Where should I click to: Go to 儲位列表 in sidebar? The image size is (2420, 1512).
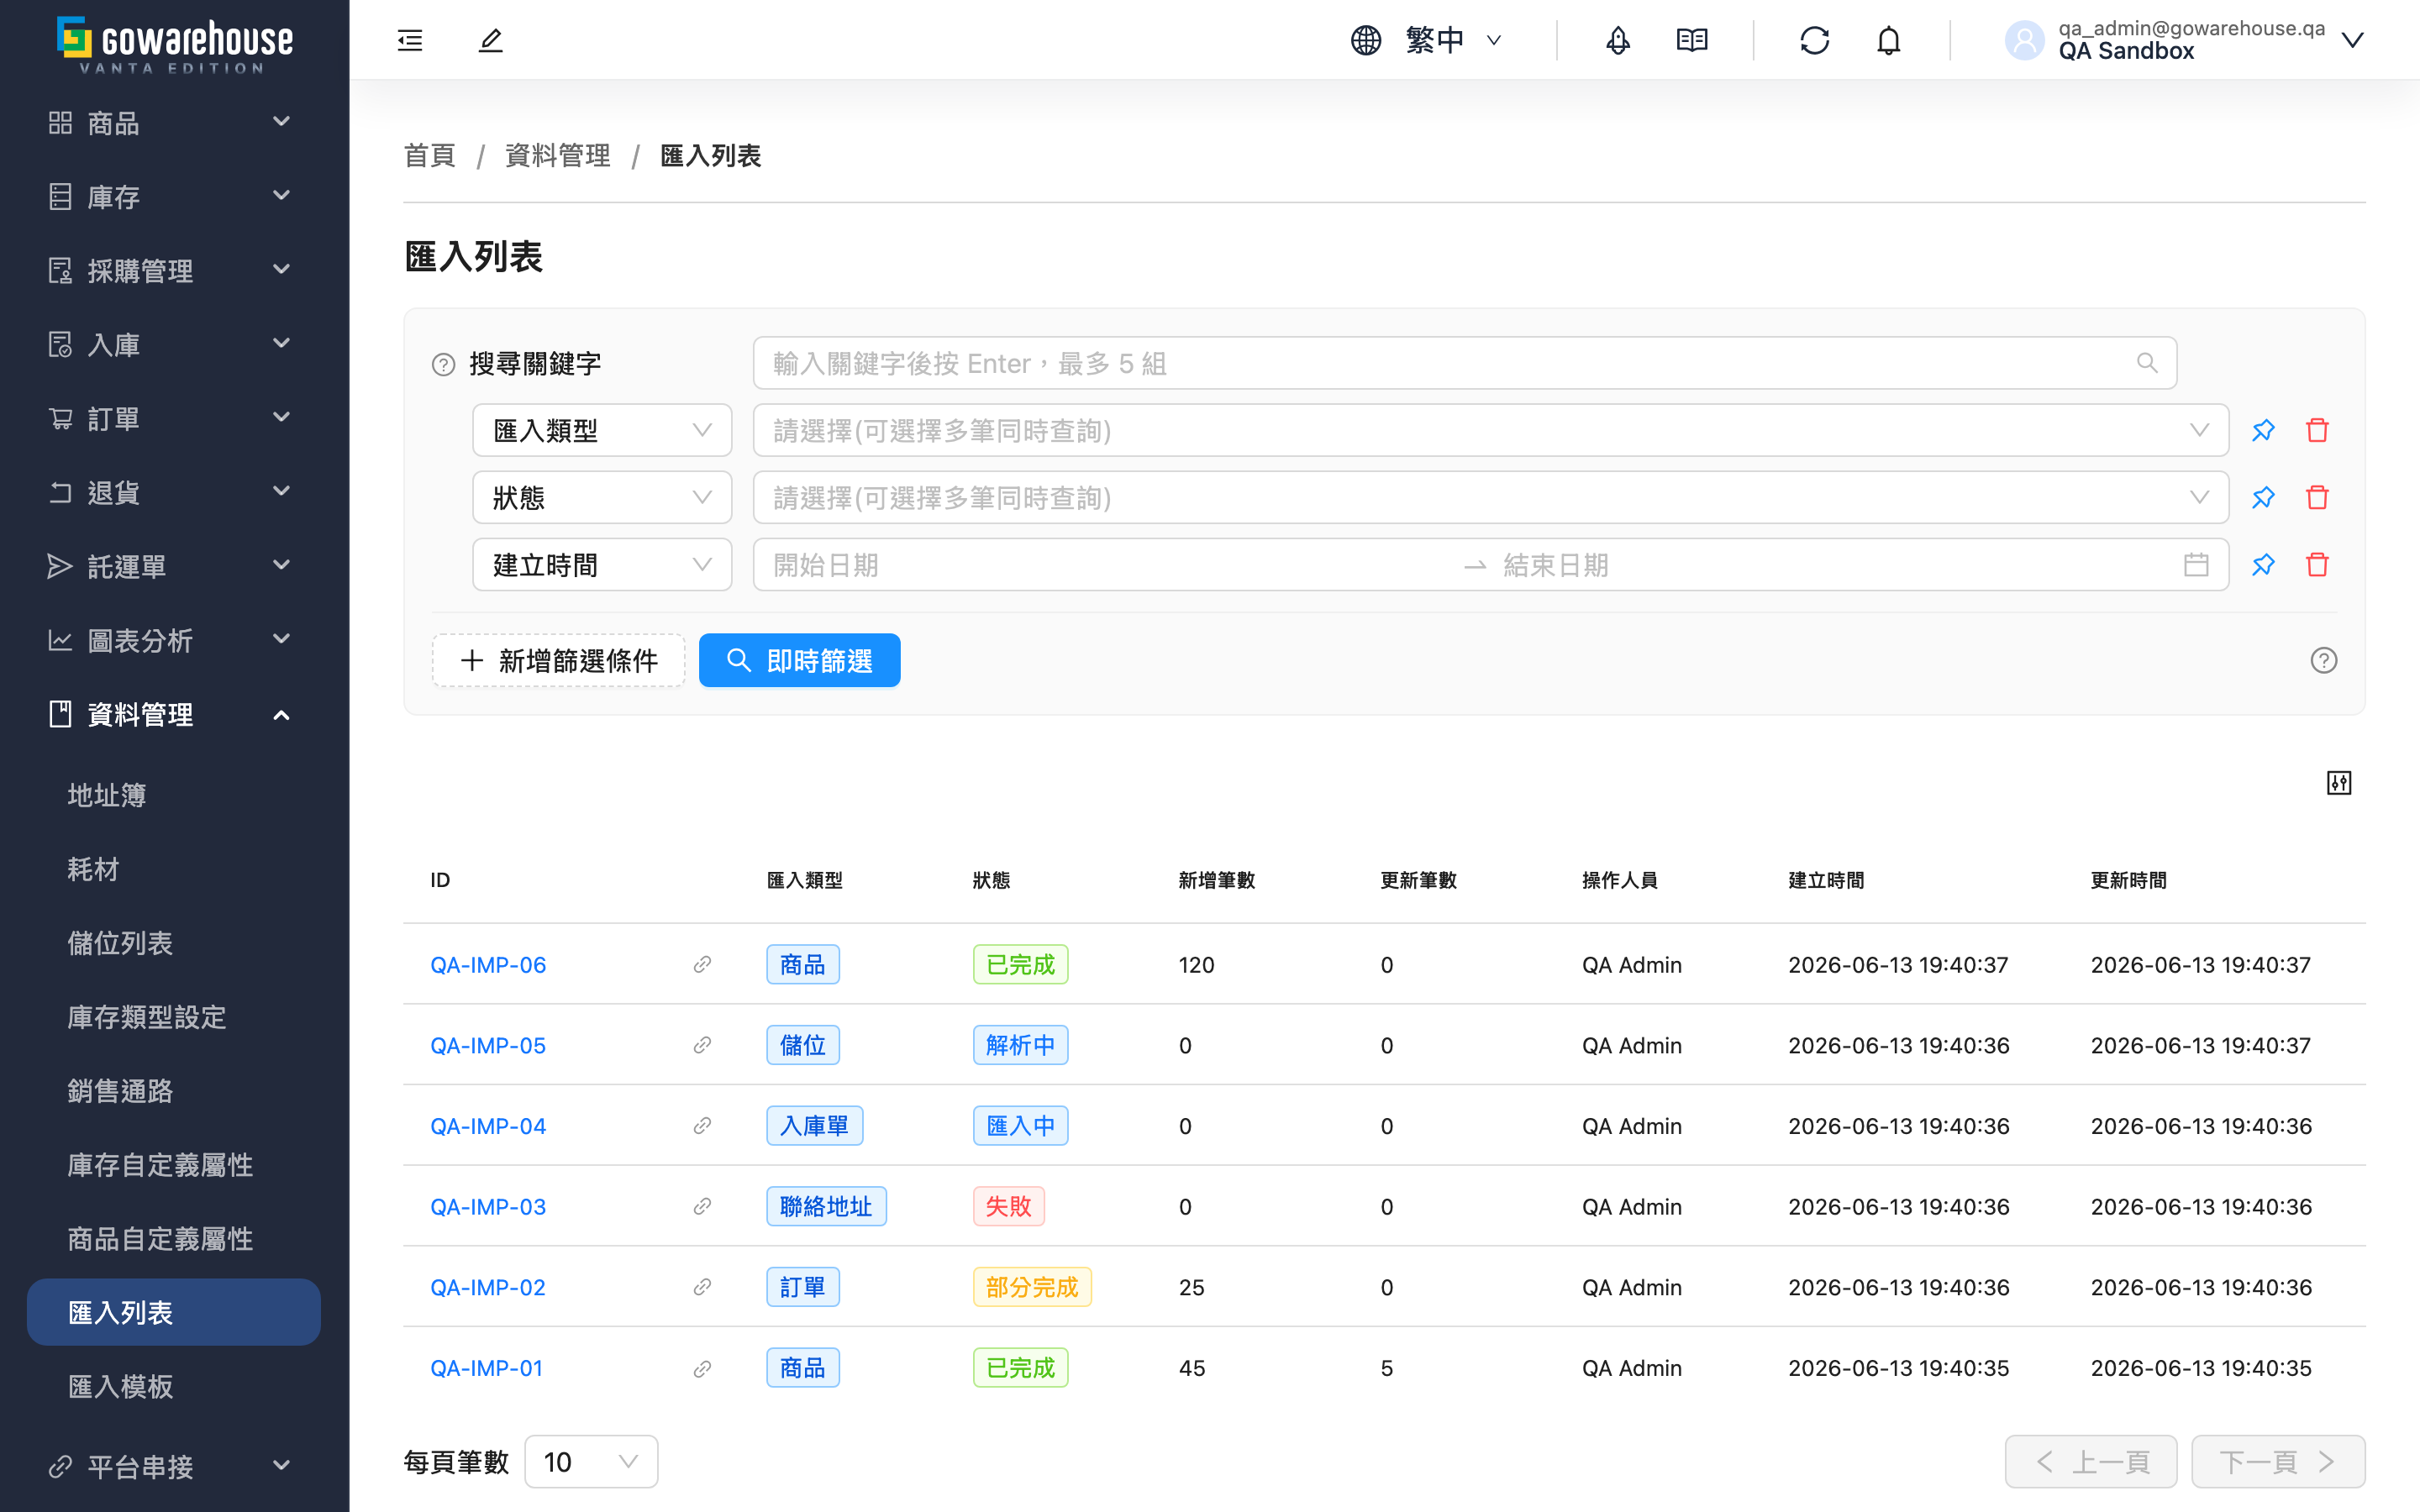point(174,943)
